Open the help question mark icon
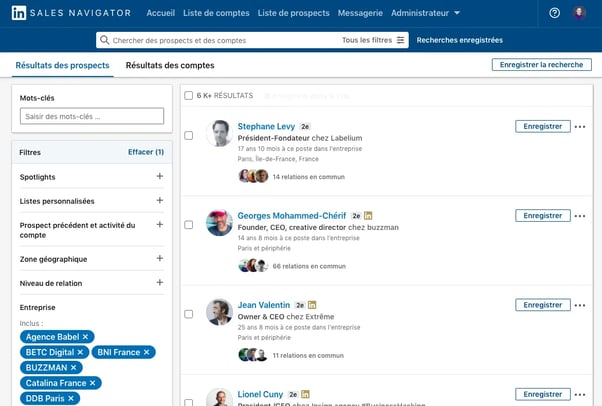This screenshot has width=602, height=406. (x=554, y=13)
